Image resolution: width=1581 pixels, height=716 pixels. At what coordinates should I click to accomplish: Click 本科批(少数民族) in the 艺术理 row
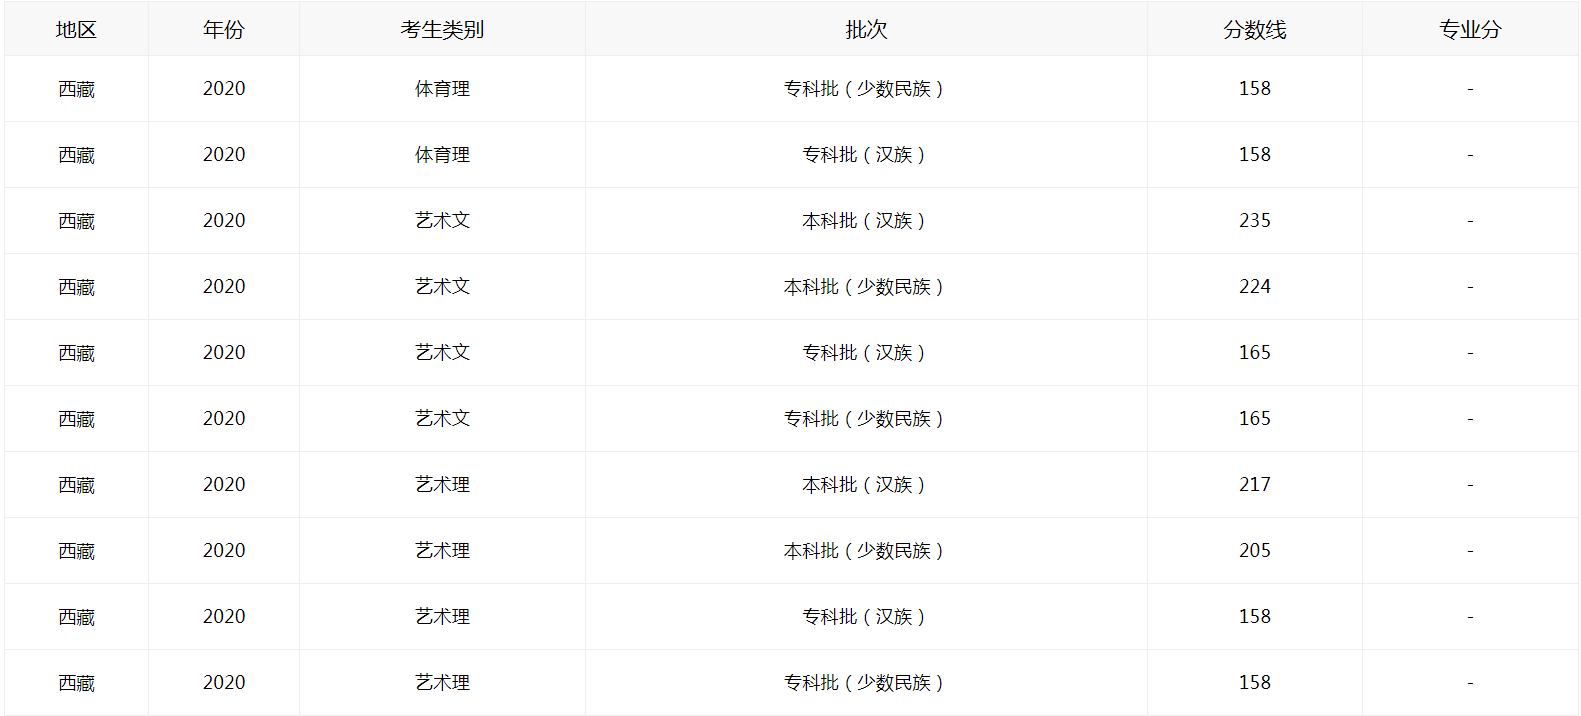[864, 551]
